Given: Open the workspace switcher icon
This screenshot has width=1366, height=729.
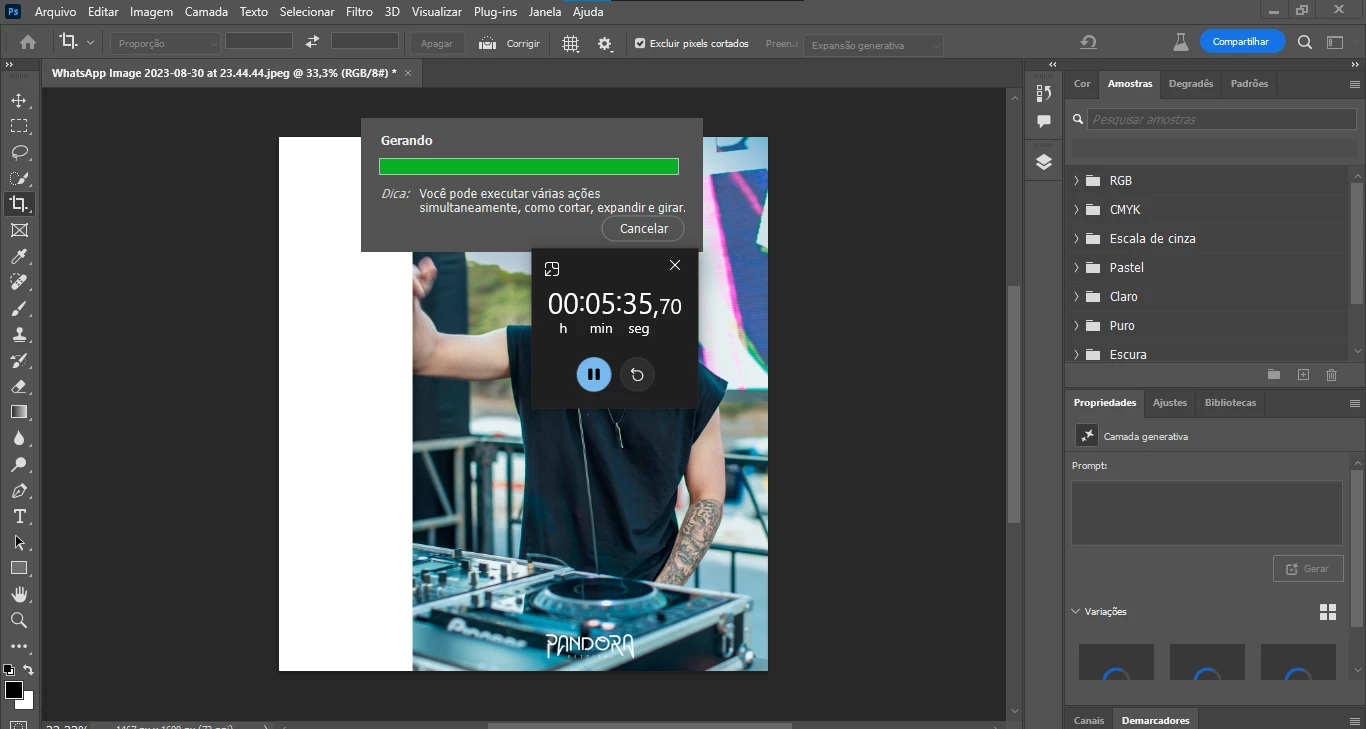Looking at the screenshot, I should 1335,42.
